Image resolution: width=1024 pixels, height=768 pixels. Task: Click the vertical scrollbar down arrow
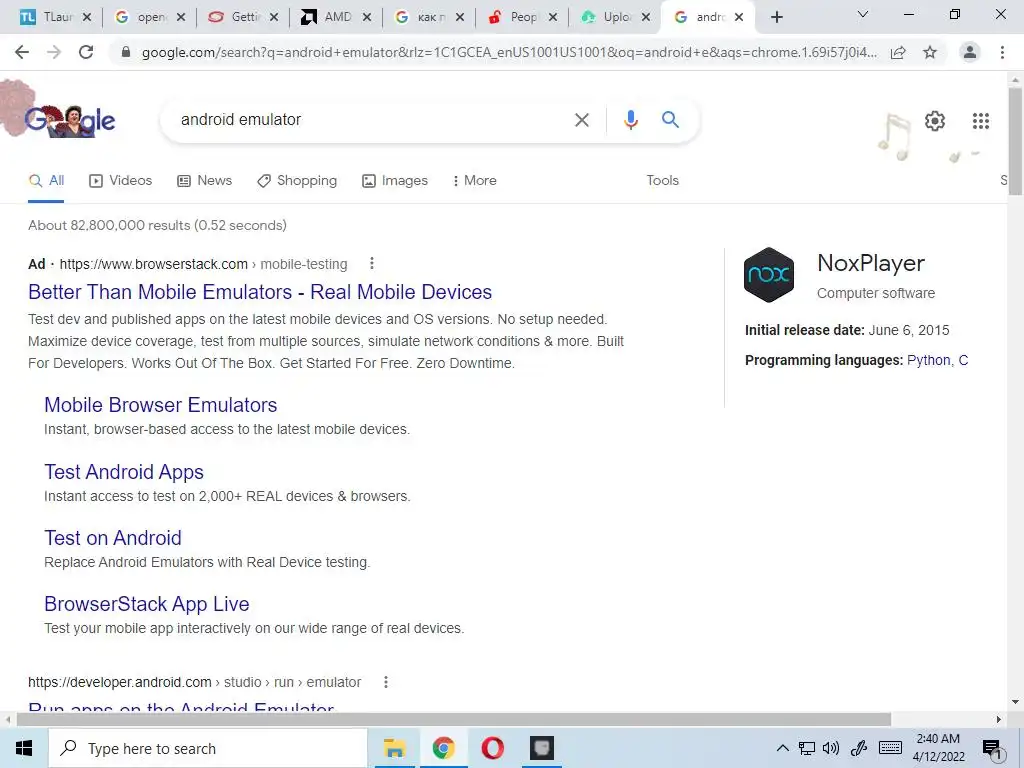click(1015, 703)
